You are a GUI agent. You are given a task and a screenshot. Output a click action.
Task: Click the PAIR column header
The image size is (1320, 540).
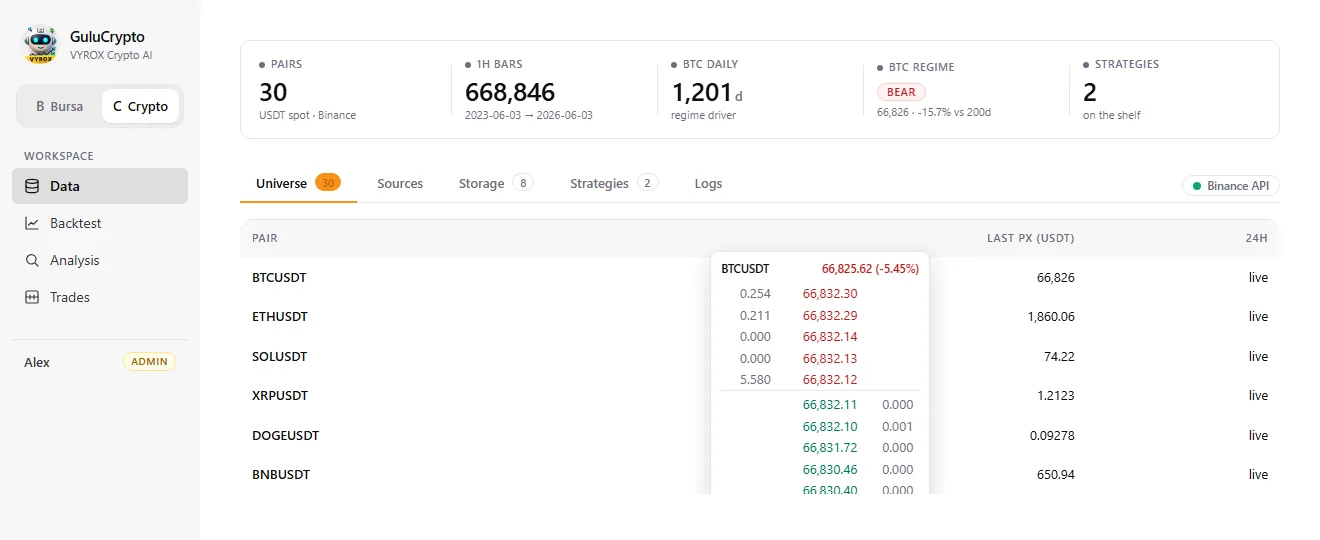click(265, 238)
